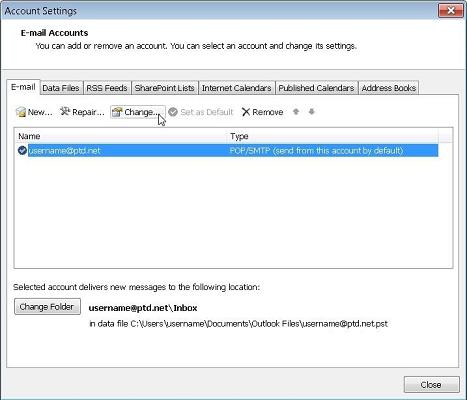The width and height of the screenshot is (467, 400).
Task: Open the RSS Feeds tab
Action: coord(107,88)
